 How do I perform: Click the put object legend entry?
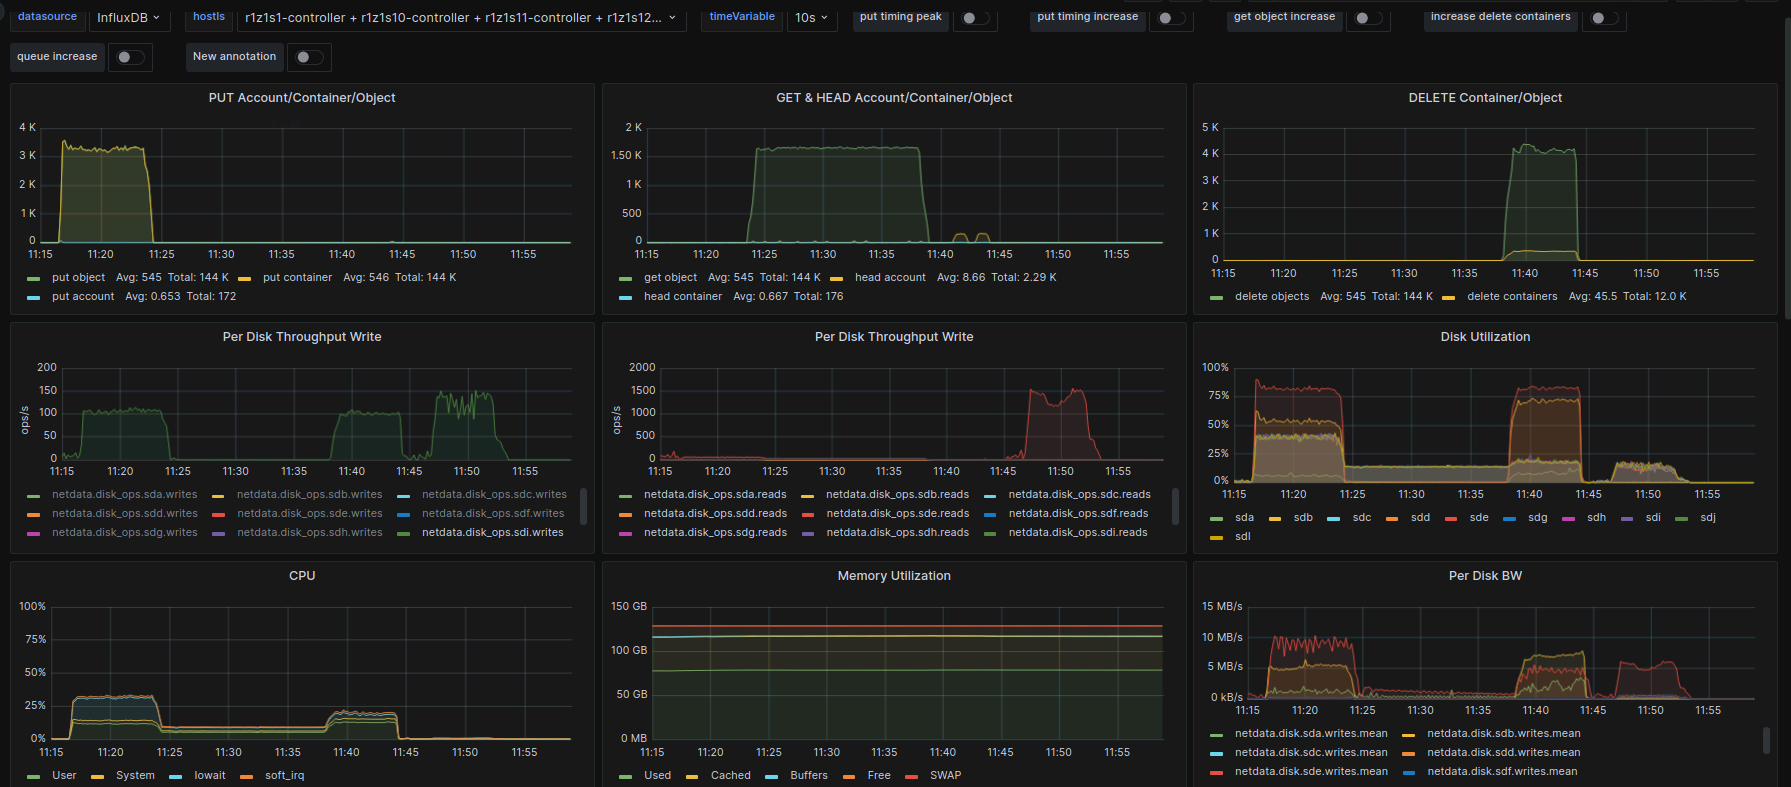pos(78,278)
